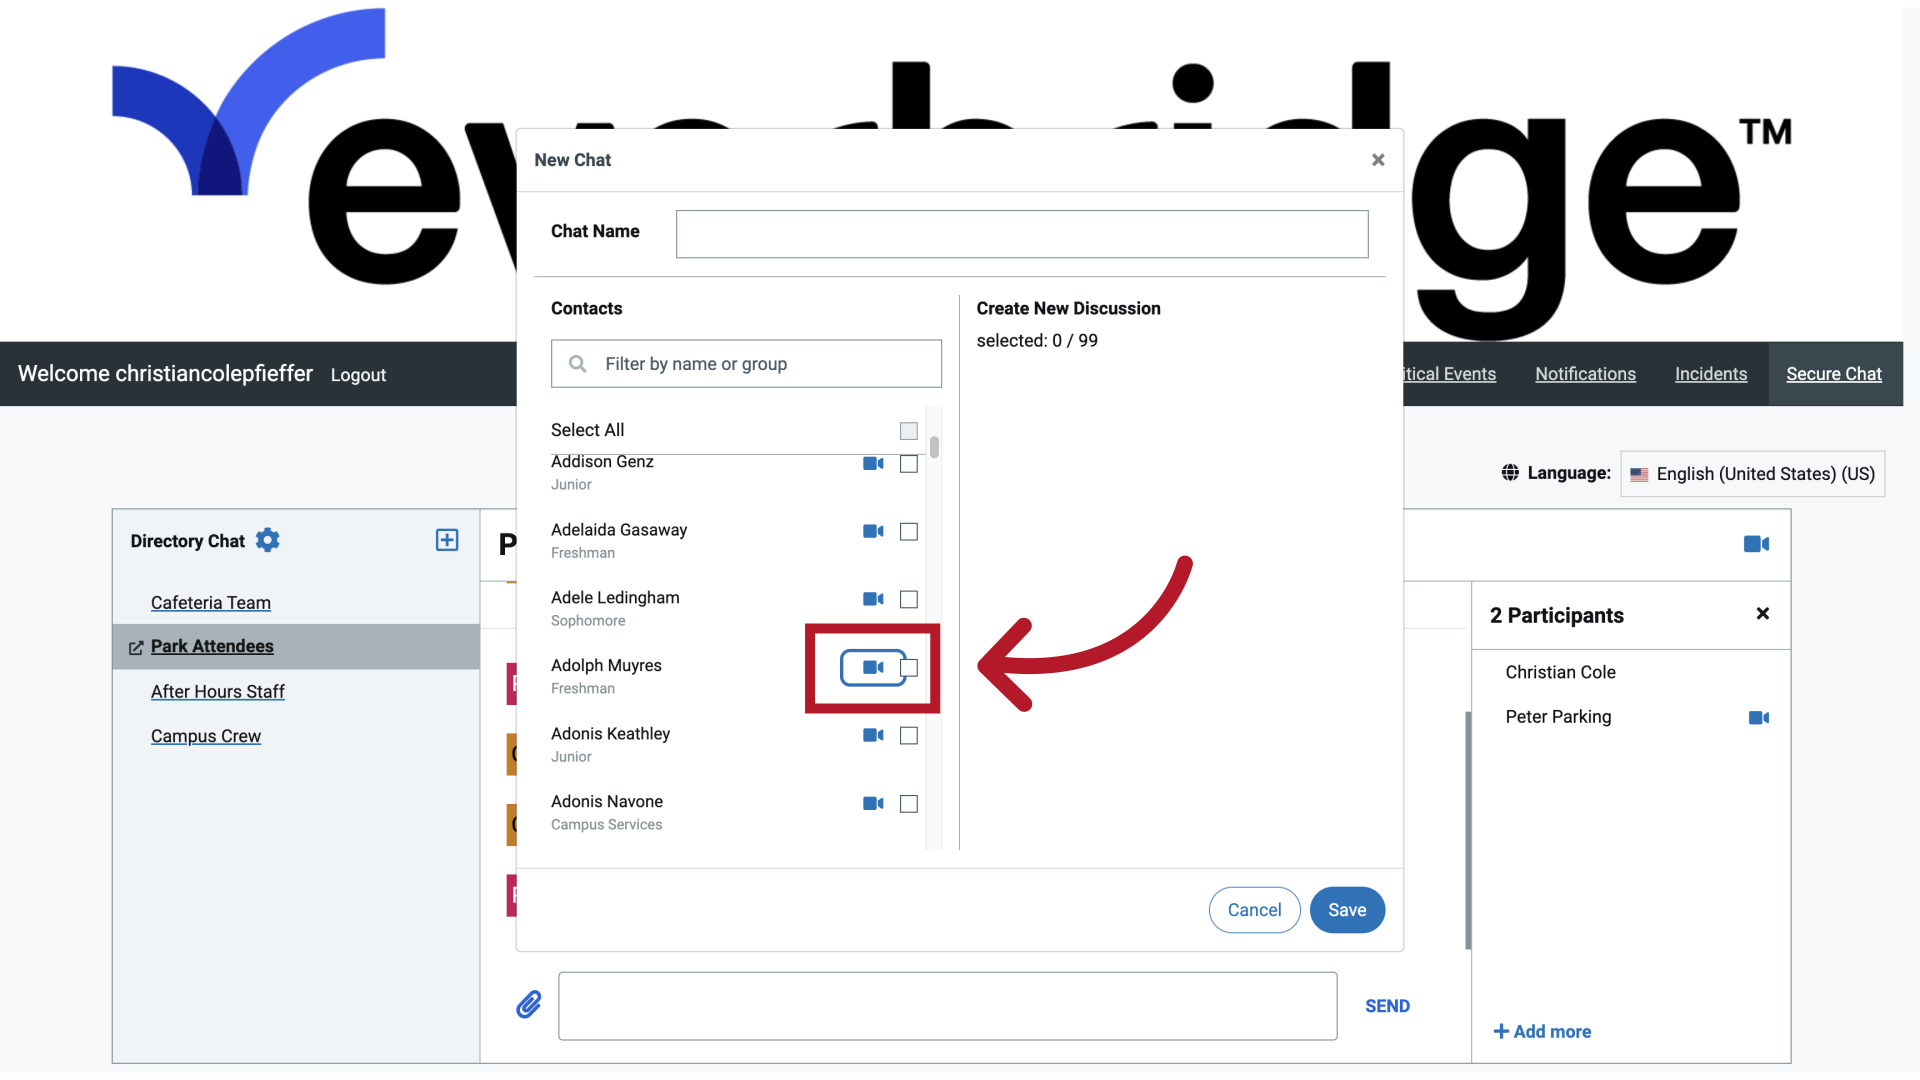Click the video camera icon for Adonis Navone
The height and width of the screenshot is (1080, 1920).
coord(874,803)
